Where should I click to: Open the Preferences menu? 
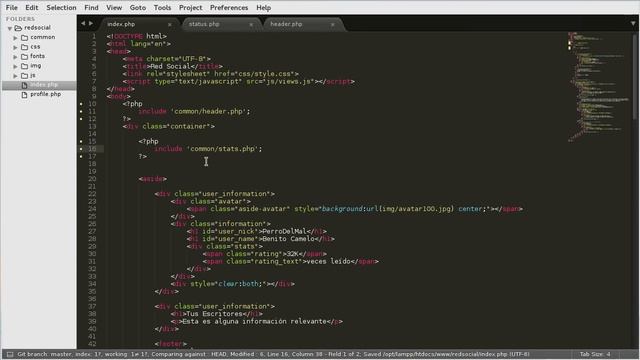(x=229, y=7)
